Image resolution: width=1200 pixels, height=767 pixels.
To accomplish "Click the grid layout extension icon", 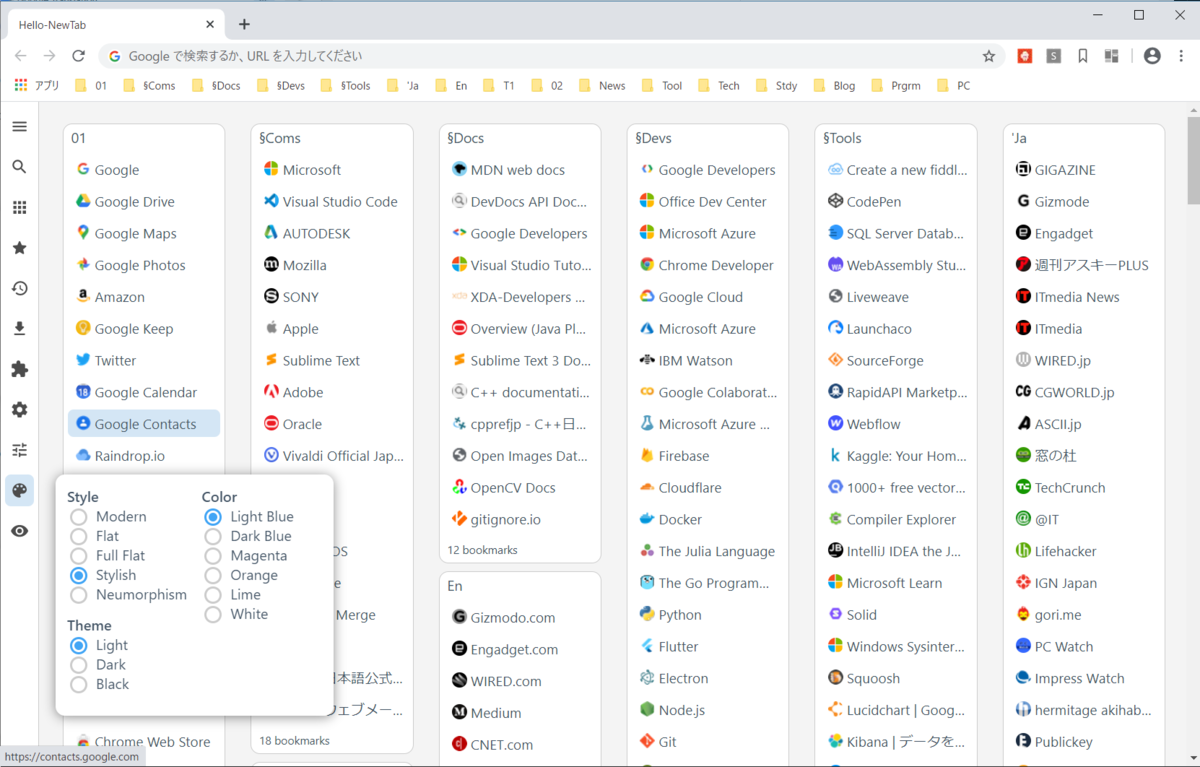I will click(1111, 56).
